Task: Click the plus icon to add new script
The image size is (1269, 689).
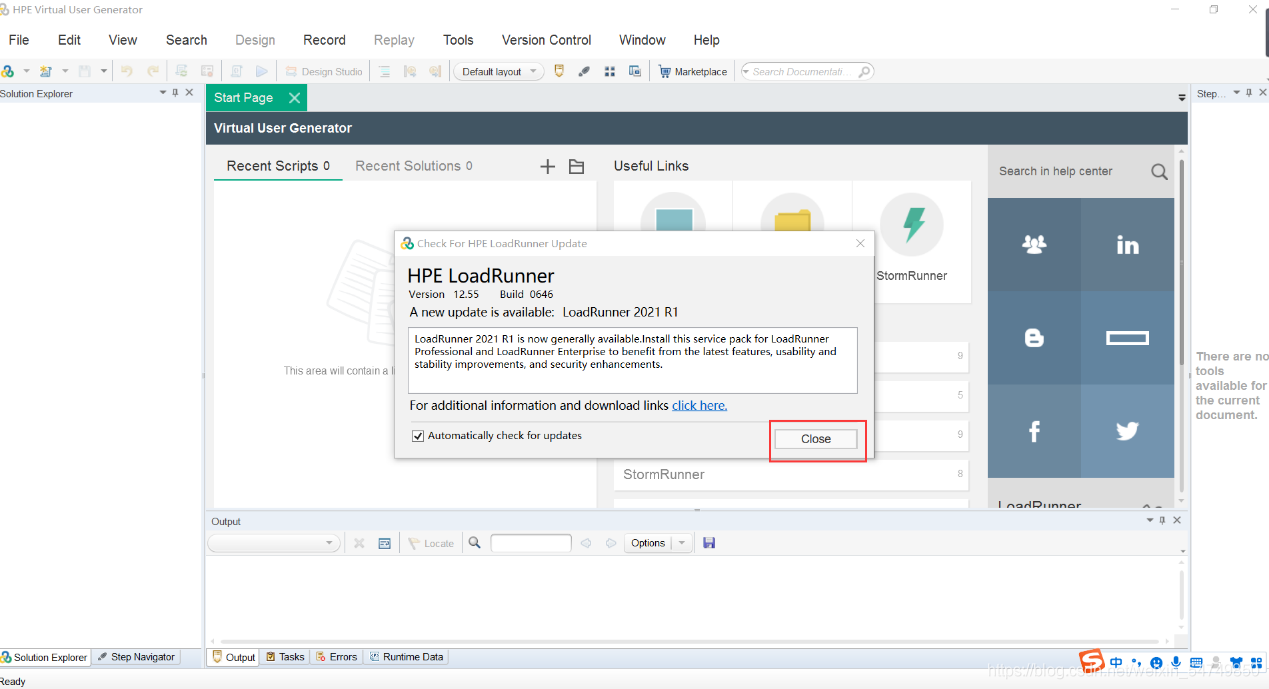Action: 547,167
